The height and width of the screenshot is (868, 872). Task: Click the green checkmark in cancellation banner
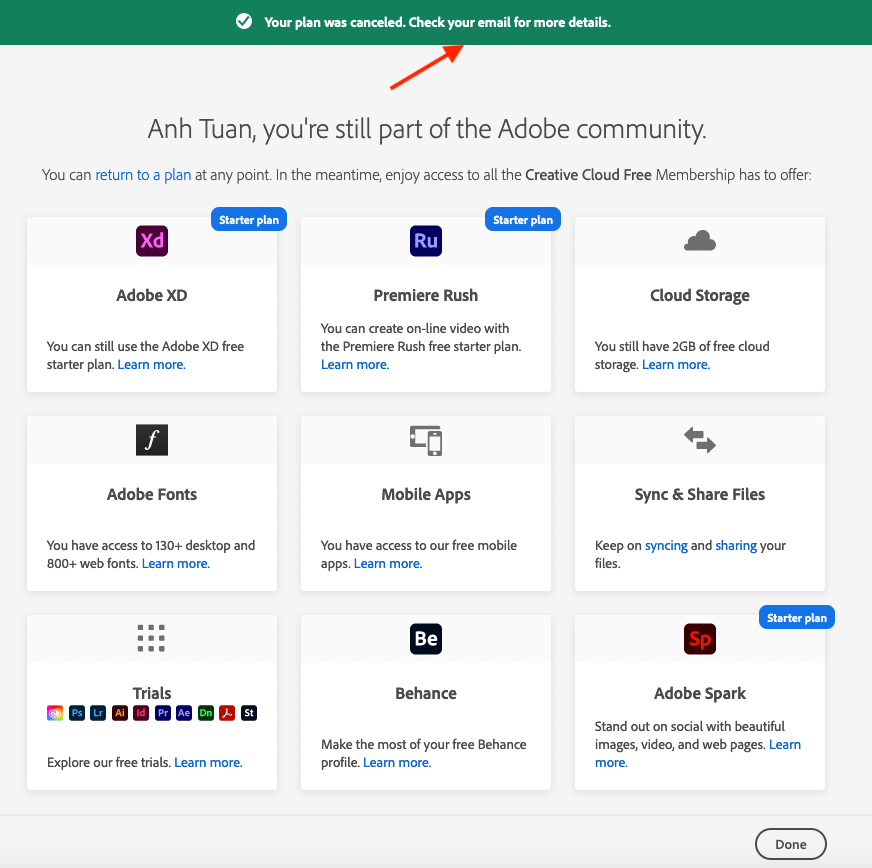244,22
